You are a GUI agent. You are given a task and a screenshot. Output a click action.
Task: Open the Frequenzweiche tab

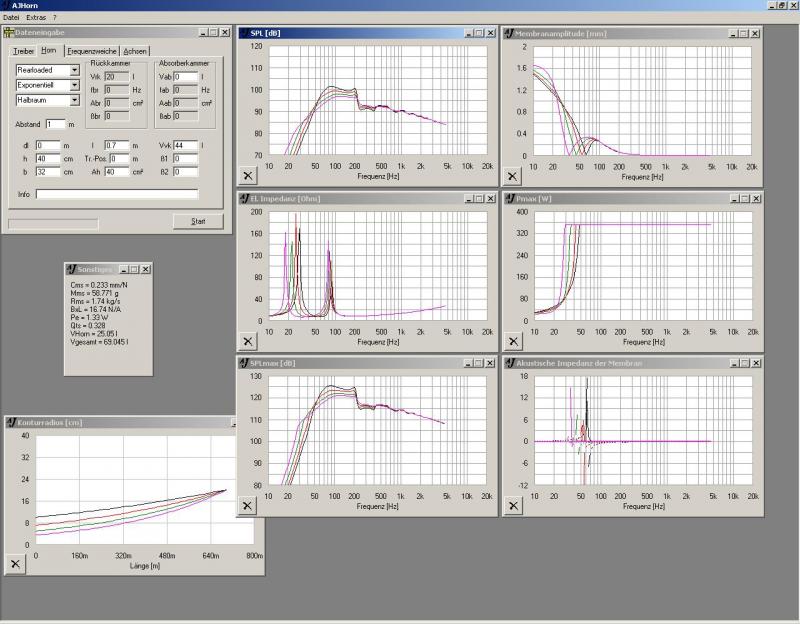pos(92,51)
